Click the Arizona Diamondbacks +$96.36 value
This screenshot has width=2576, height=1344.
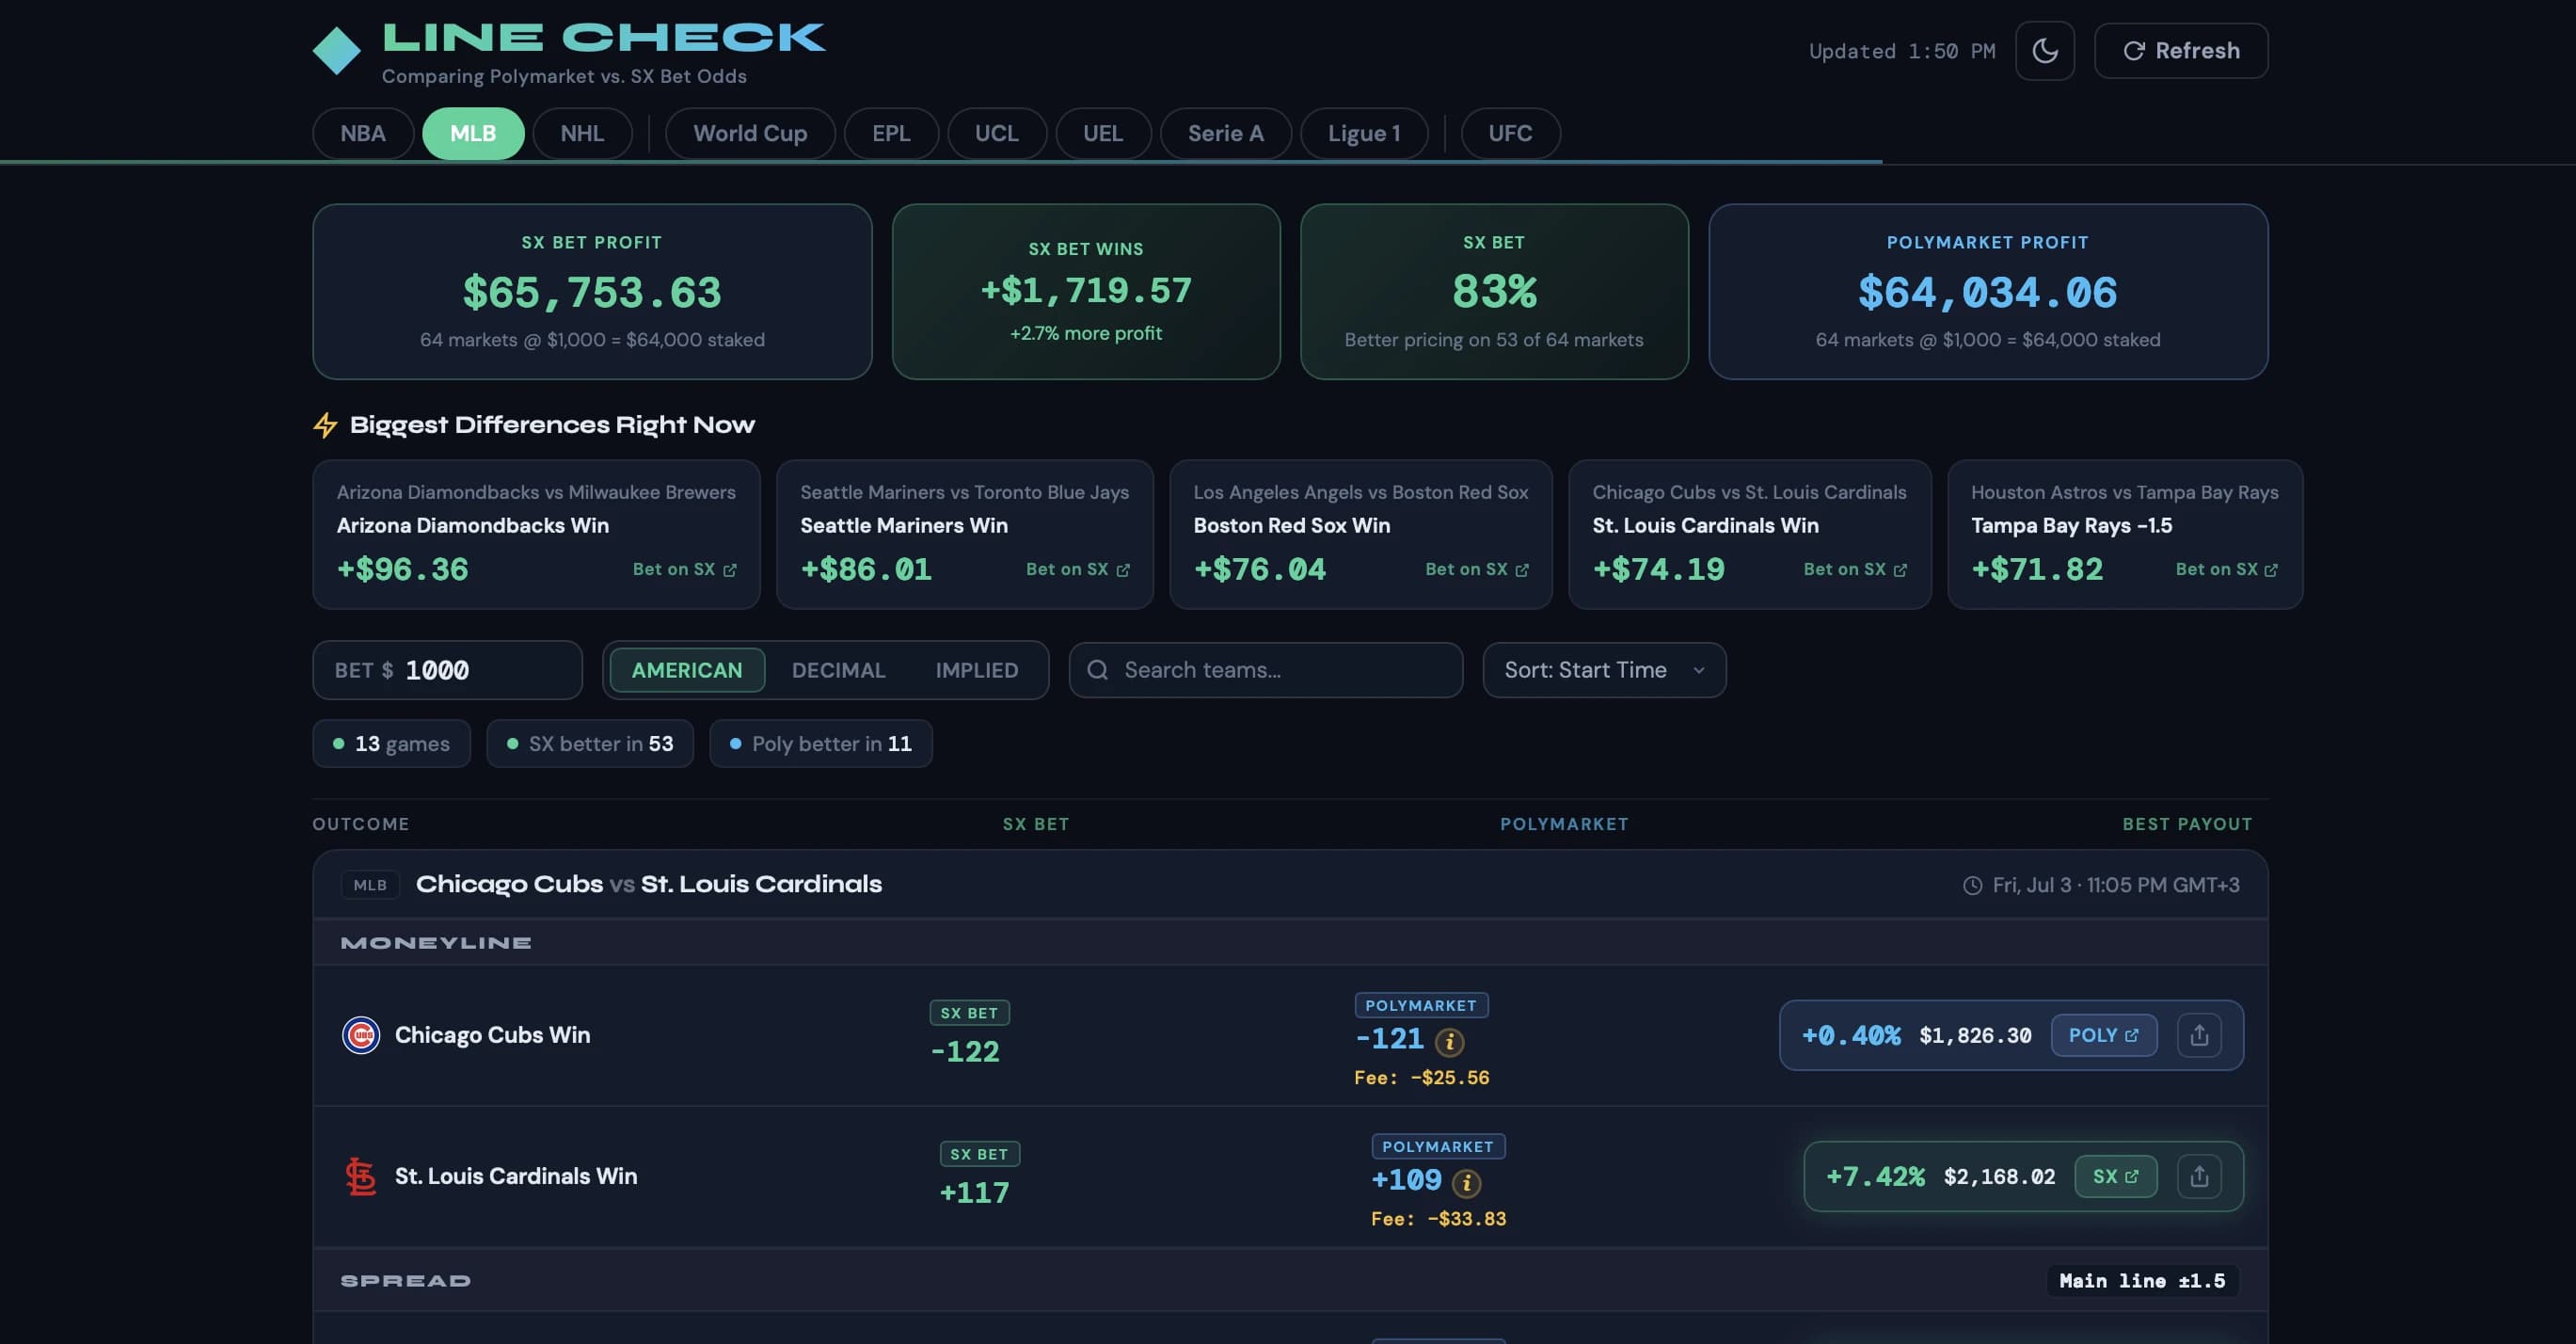coord(402,569)
